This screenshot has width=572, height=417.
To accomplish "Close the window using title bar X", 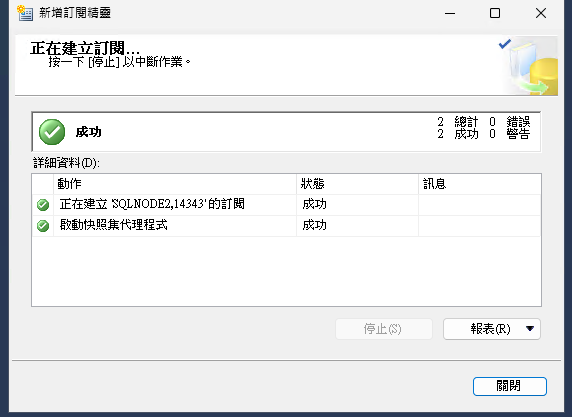I will point(541,13).
